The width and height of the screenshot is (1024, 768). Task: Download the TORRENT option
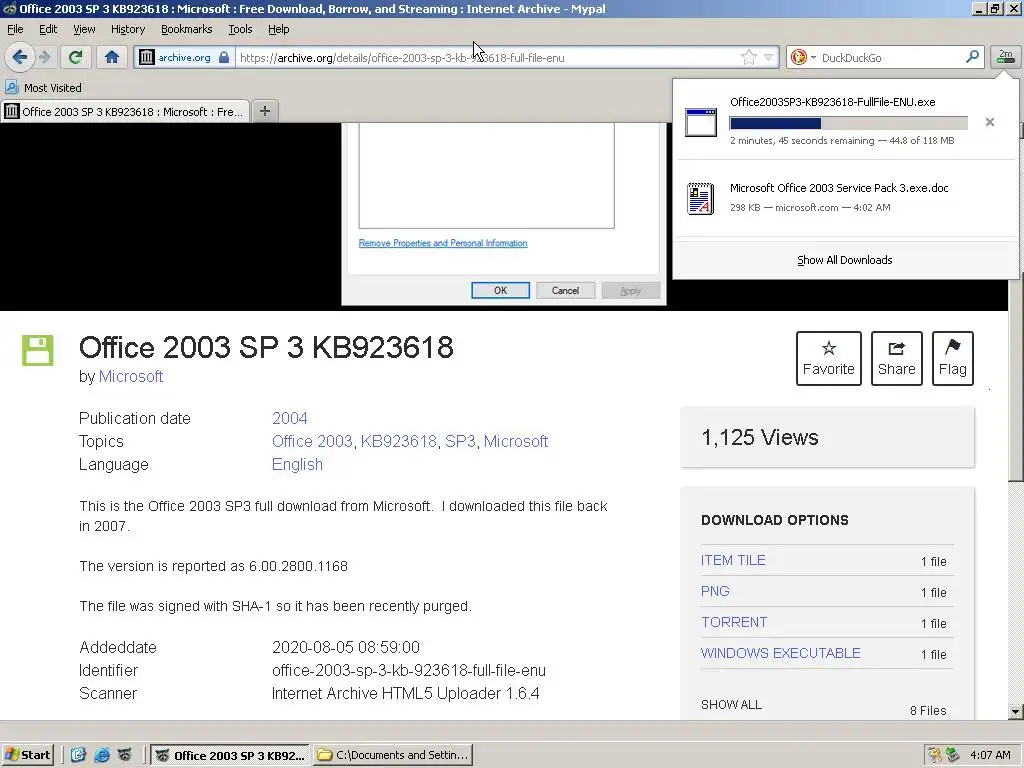pos(734,622)
